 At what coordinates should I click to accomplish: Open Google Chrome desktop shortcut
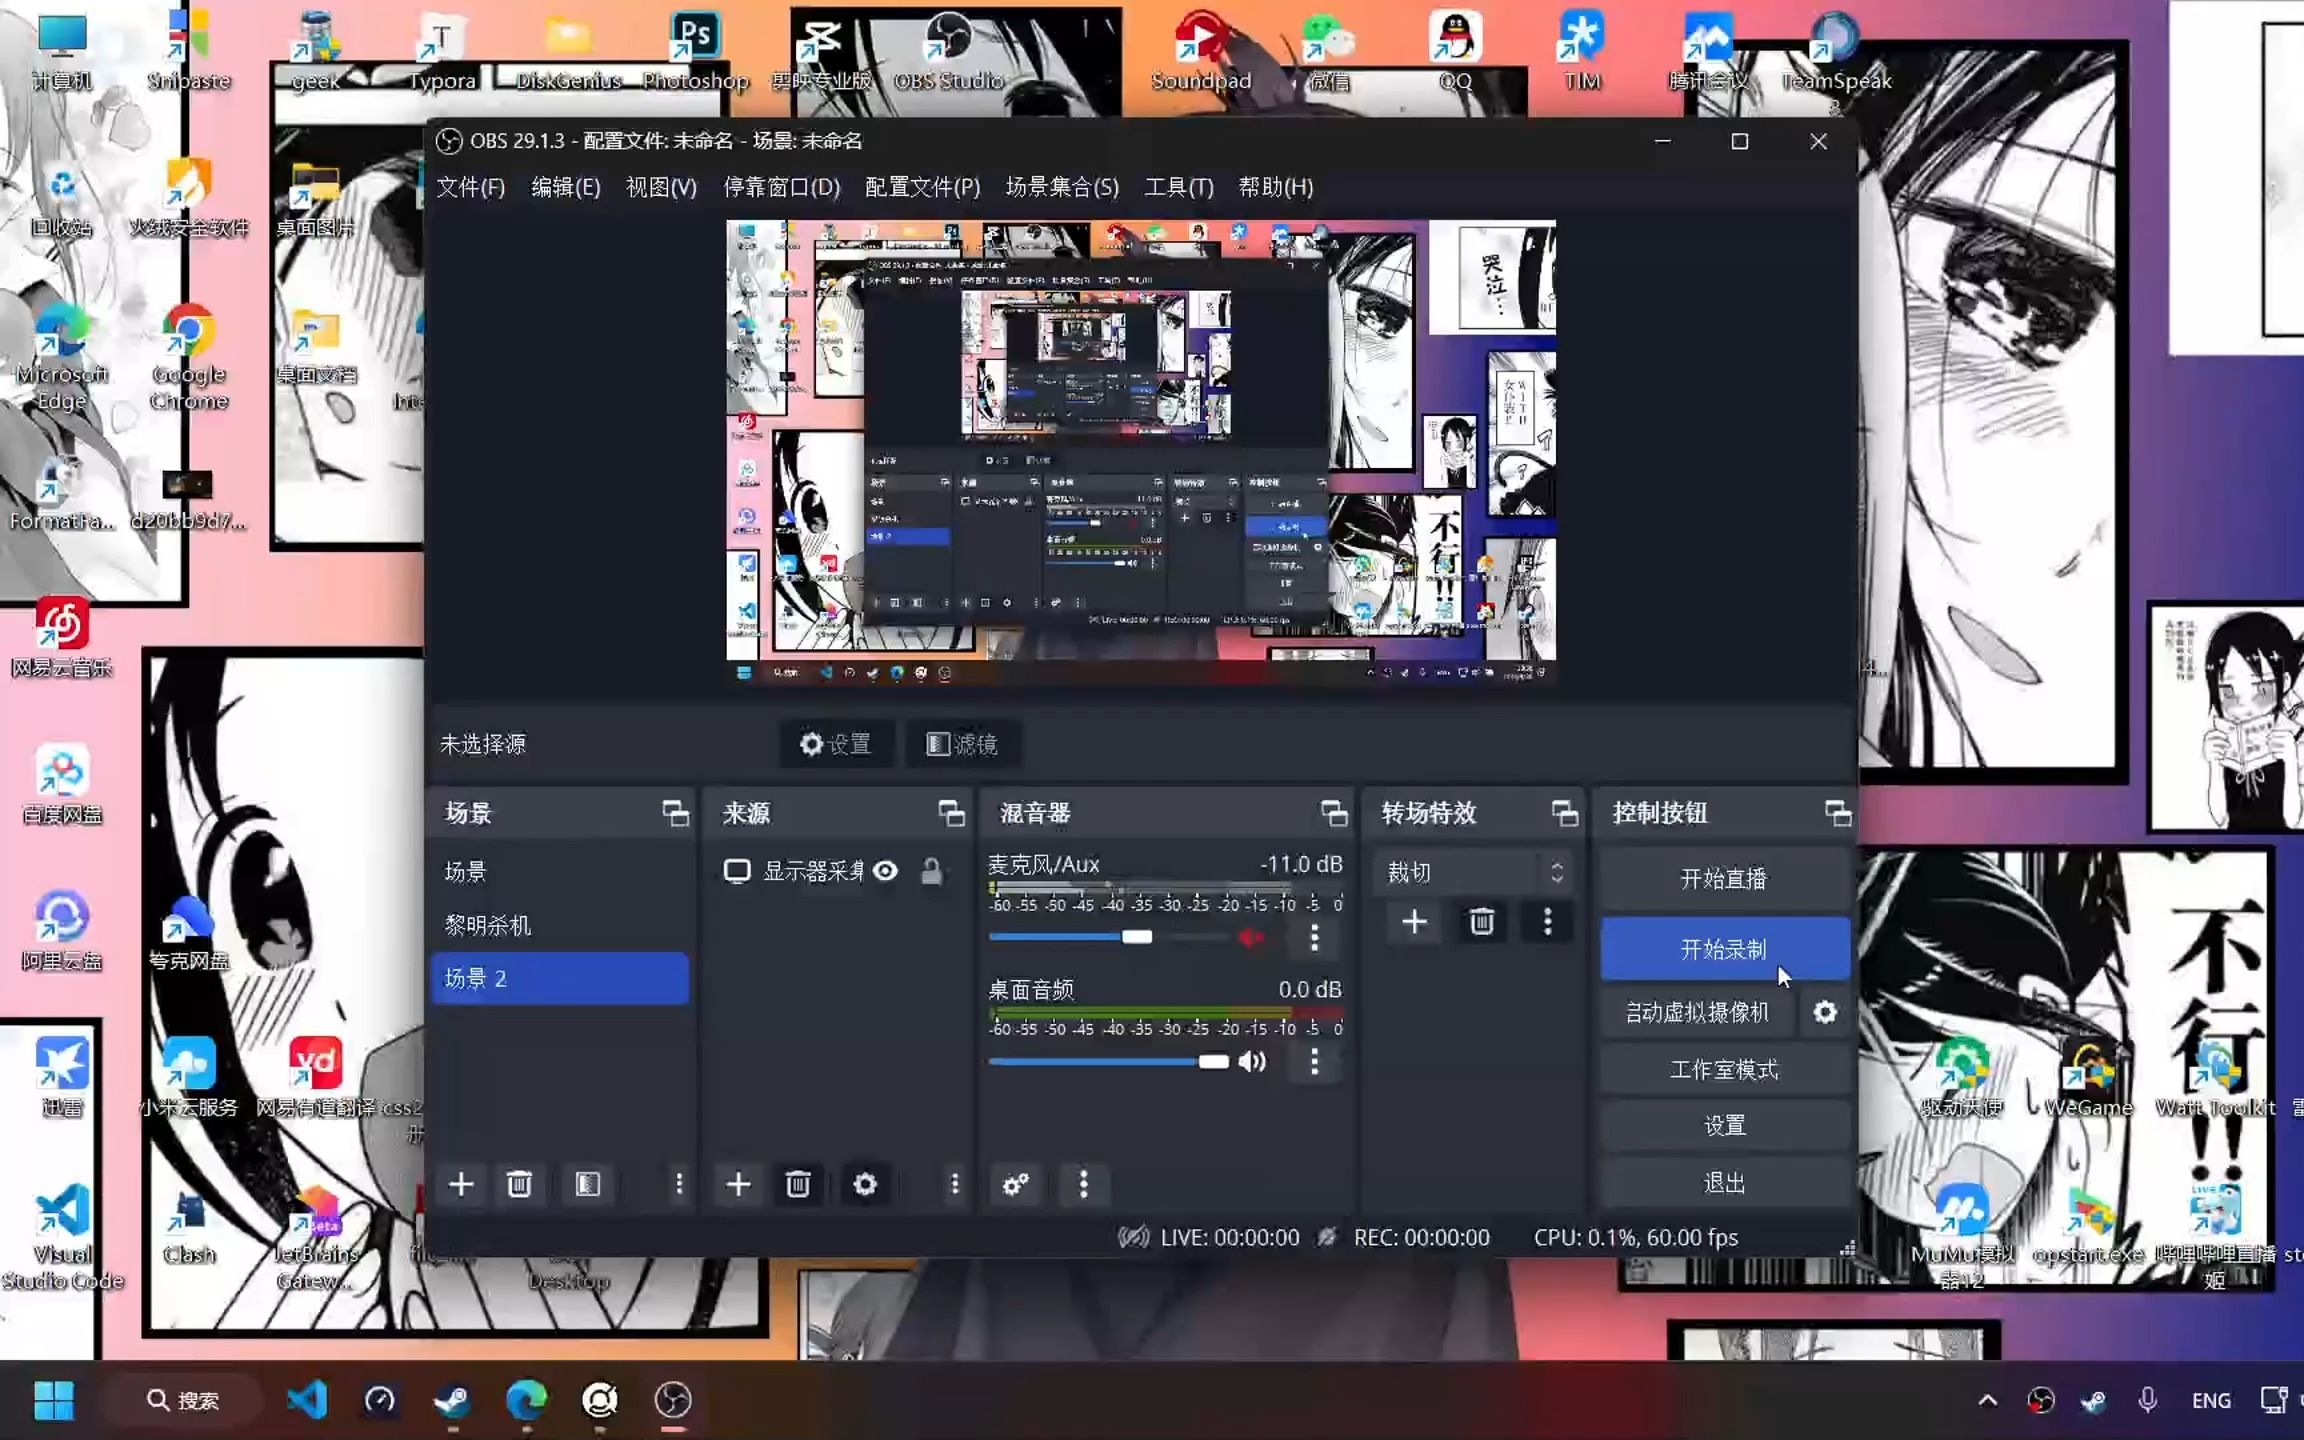click(188, 358)
